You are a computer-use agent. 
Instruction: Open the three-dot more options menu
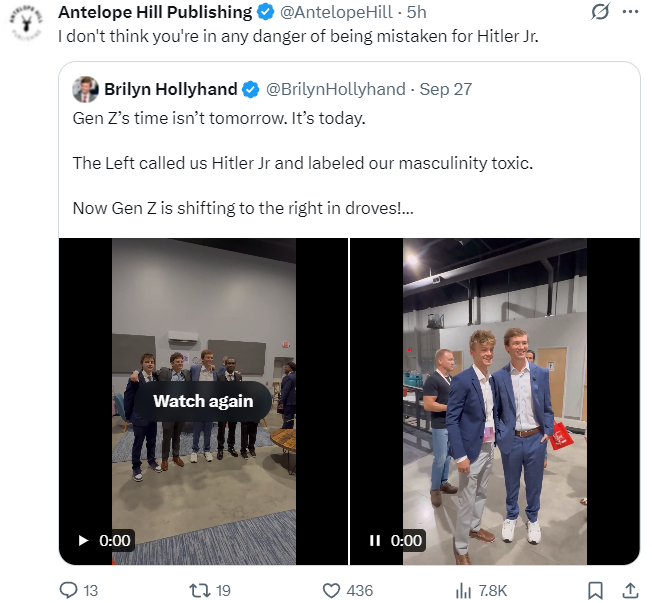630,13
